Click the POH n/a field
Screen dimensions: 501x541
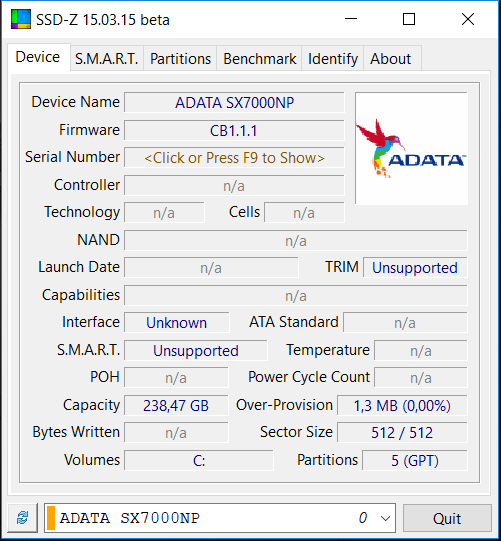pyautogui.click(x=176, y=378)
